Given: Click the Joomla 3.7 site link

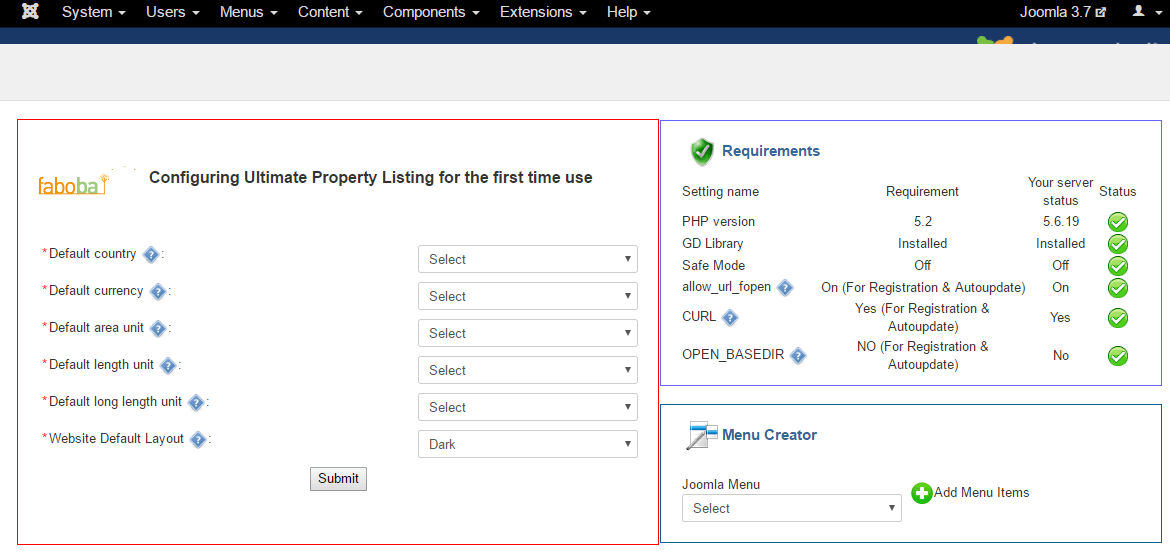Looking at the screenshot, I should (1063, 12).
